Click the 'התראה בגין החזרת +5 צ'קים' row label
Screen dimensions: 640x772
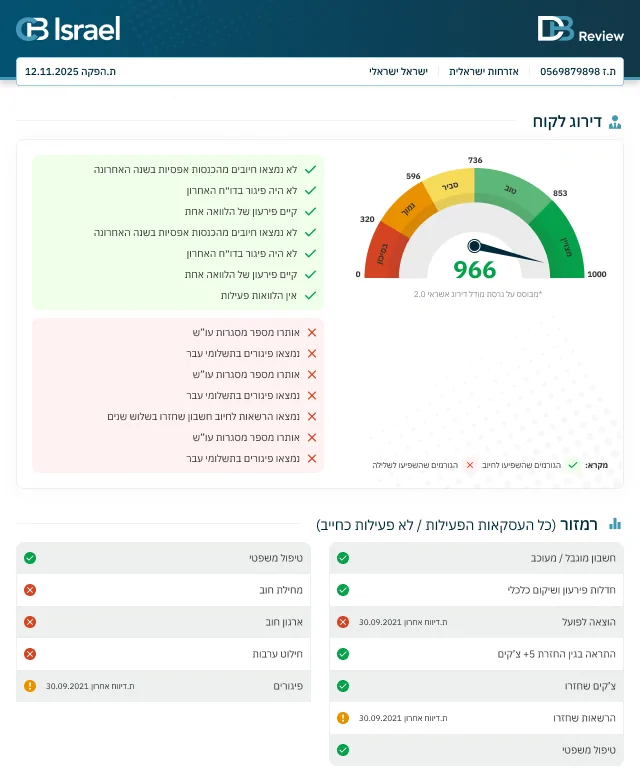pos(556,654)
